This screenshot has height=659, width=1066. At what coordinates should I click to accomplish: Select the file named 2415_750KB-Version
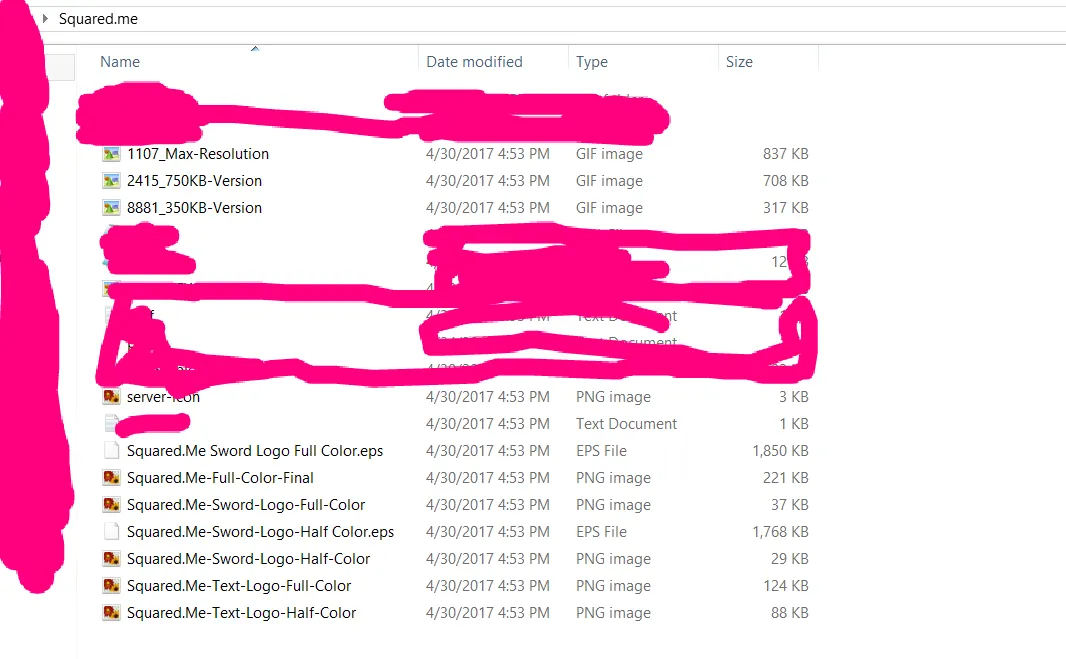(194, 181)
